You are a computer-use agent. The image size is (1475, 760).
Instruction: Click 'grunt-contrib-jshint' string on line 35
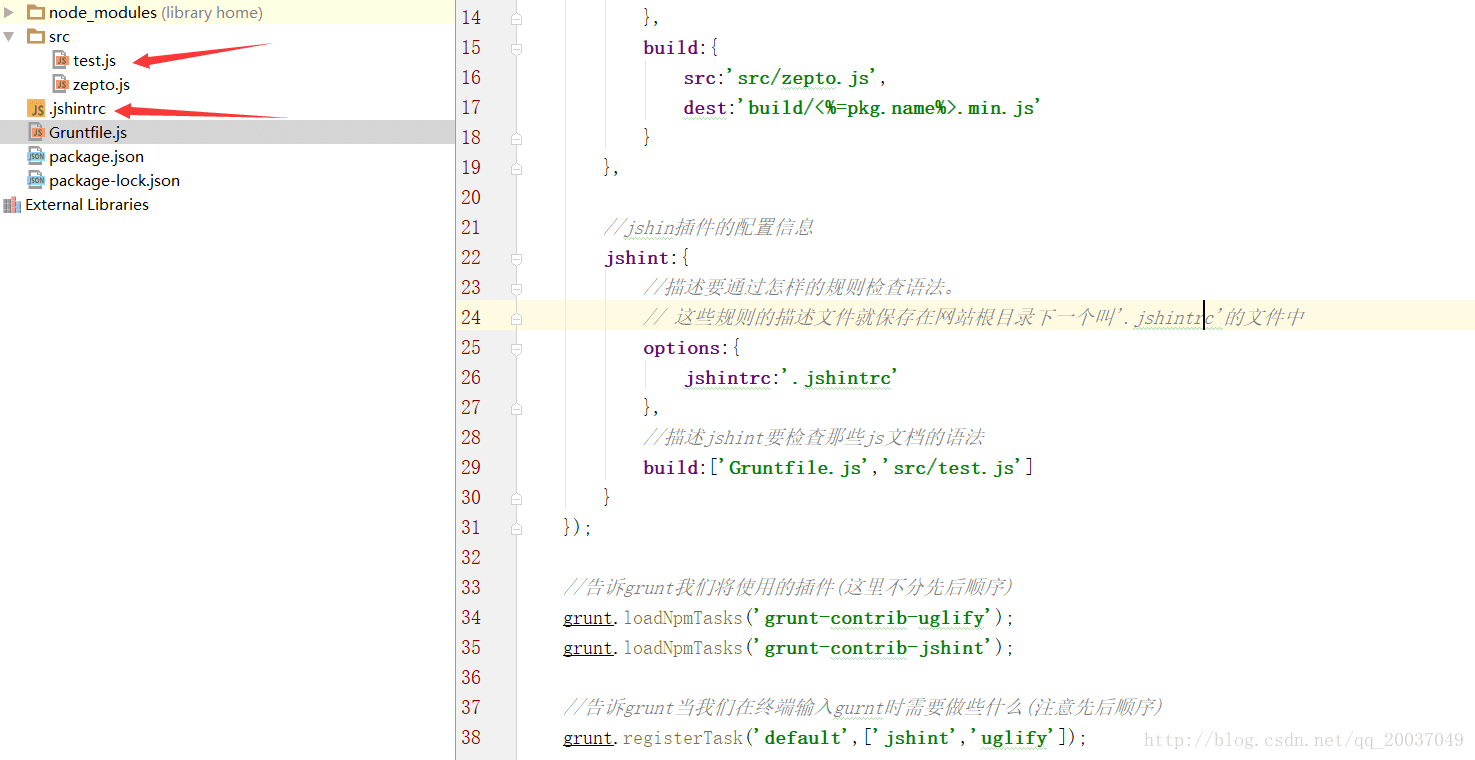point(875,648)
